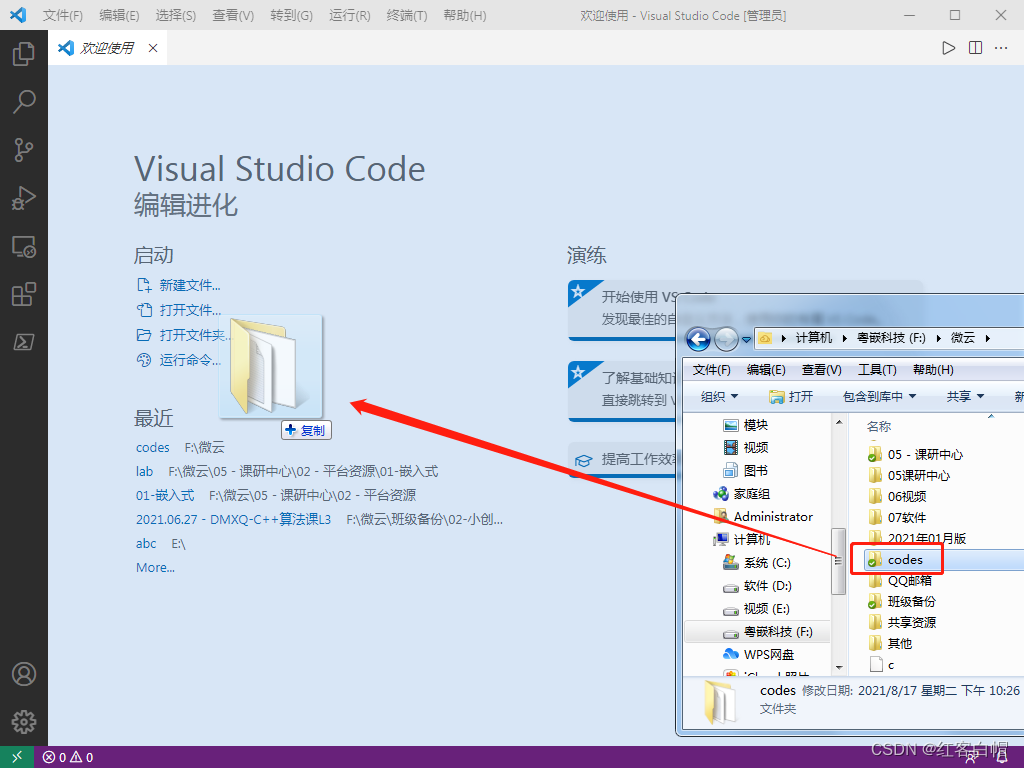The height and width of the screenshot is (768, 1024).
Task: Select 视频 in Explorer navigation tree
Action: [746, 447]
